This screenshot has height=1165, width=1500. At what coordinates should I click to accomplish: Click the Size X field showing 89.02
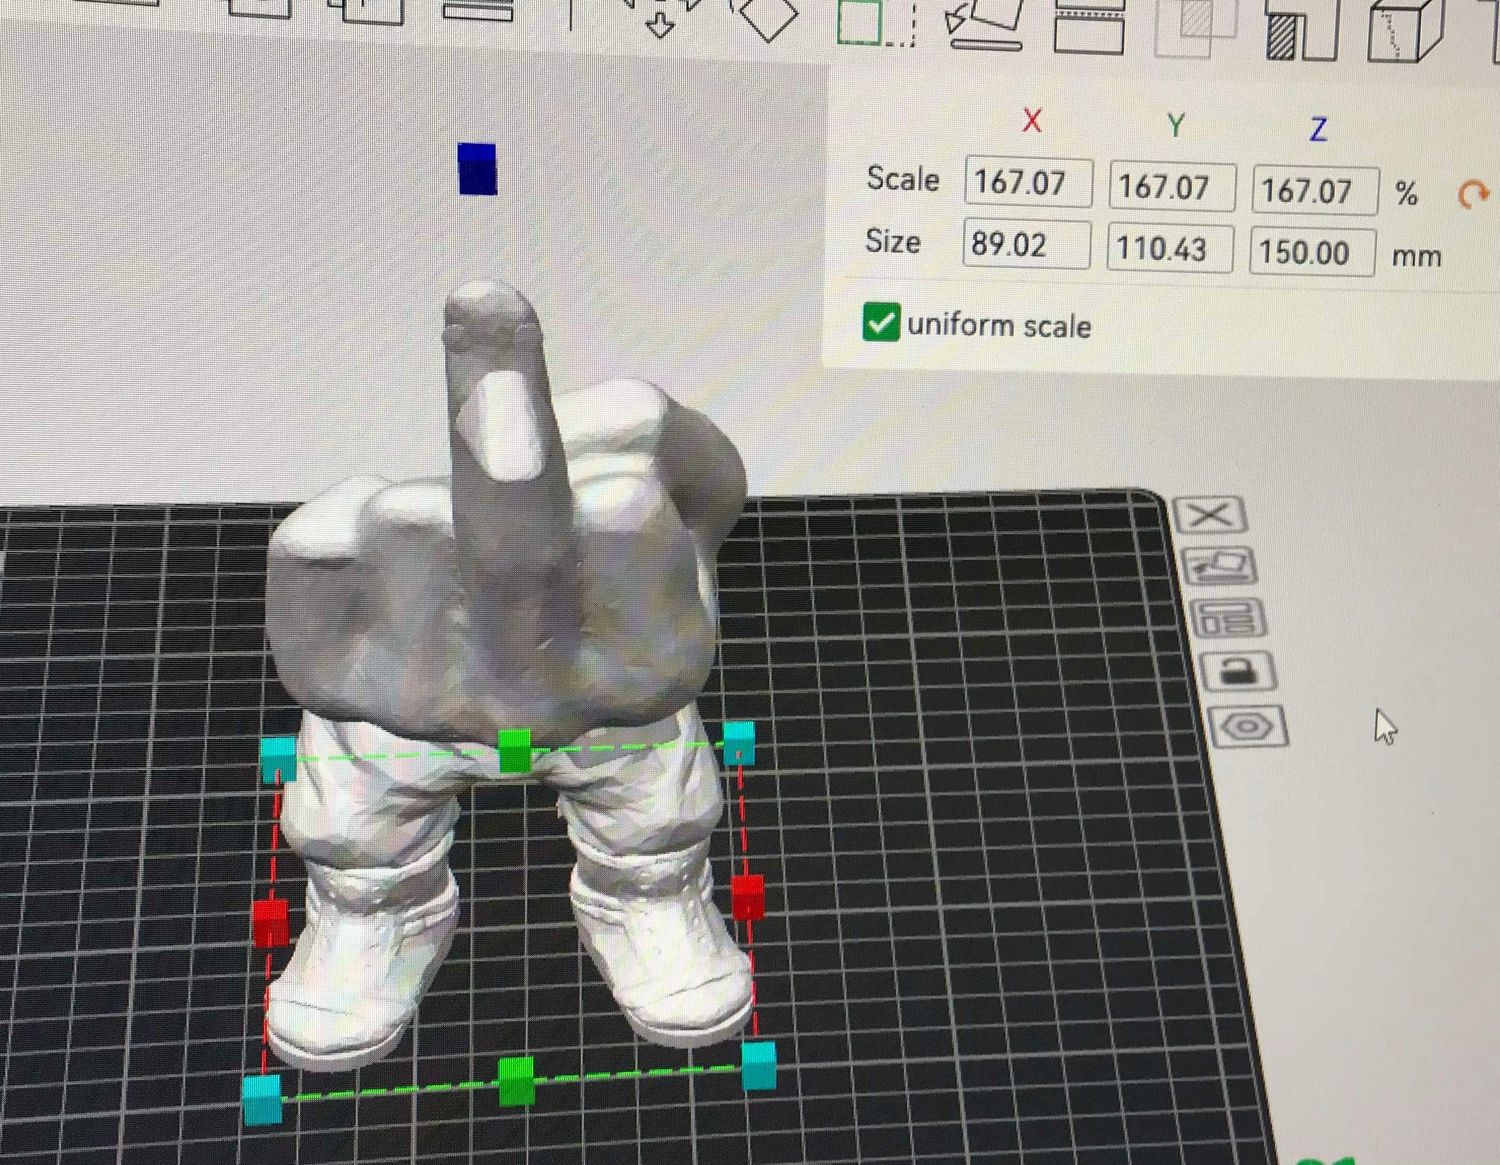[x=1027, y=245]
